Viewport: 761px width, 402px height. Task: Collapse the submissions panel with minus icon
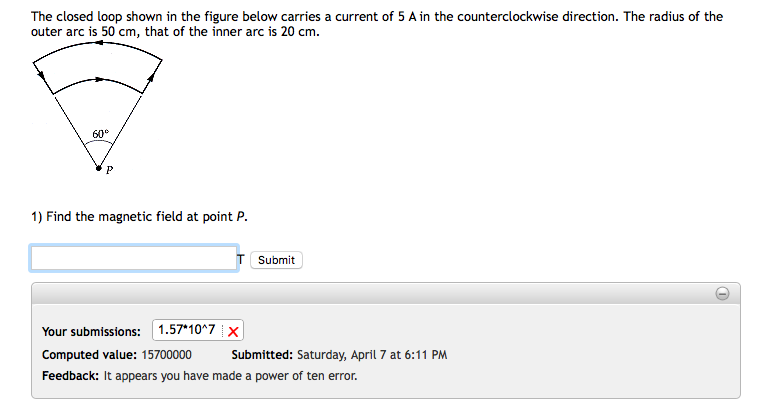pyautogui.click(x=722, y=294)
